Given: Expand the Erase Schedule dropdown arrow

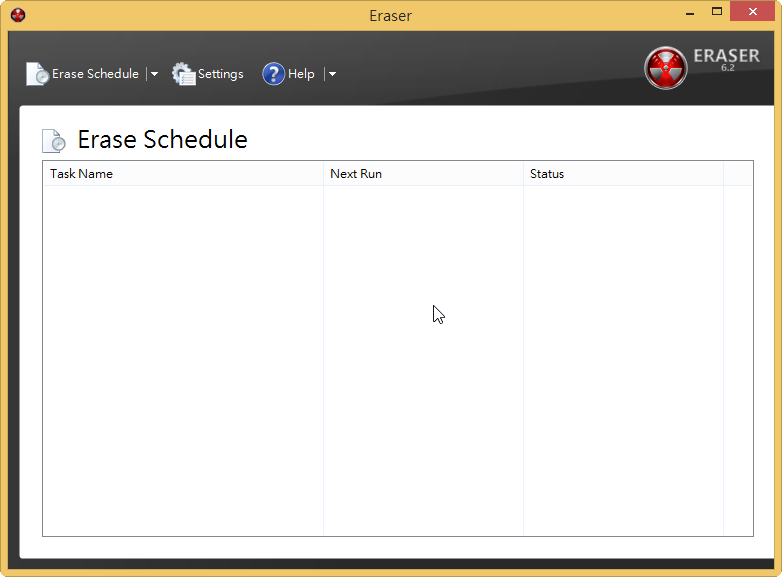Looking at the screenshot, I should click(154, 74).
